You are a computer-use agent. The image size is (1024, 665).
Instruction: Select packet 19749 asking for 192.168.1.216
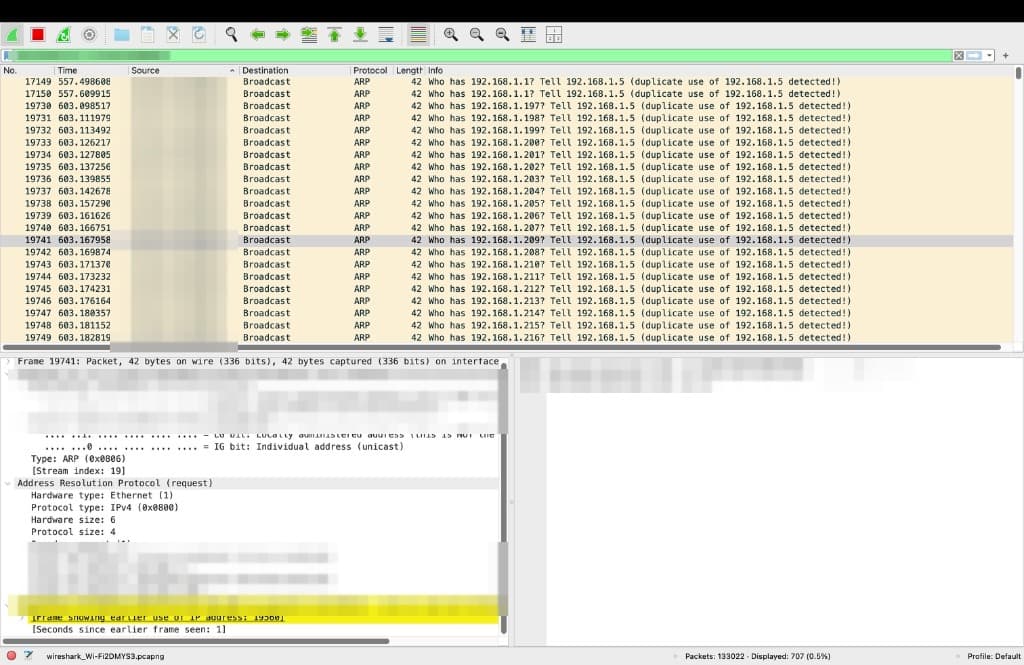(x=507, y=338)
